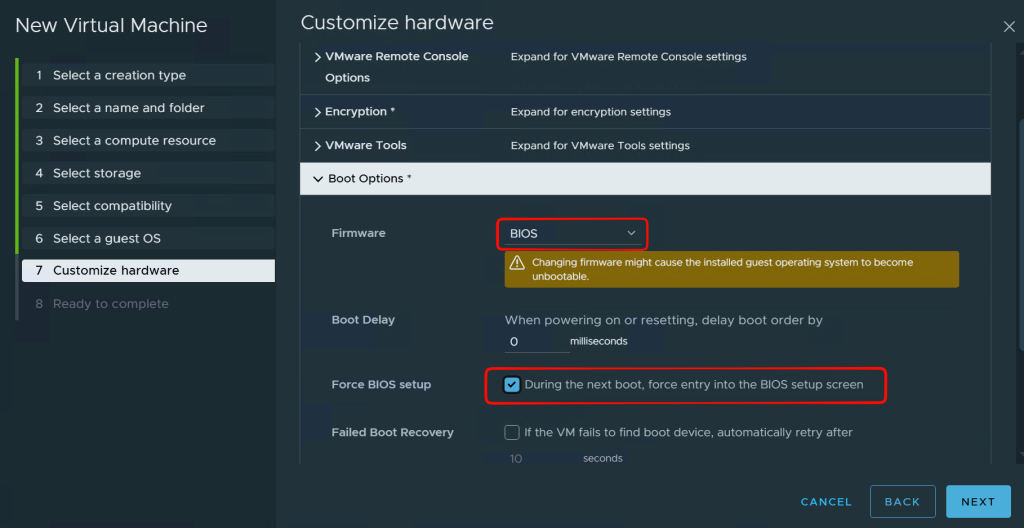Click 'Expand for encryption settings' text
Viewport: 1024px width, 528px height.
pyautogui.click(x=590, y=112)
